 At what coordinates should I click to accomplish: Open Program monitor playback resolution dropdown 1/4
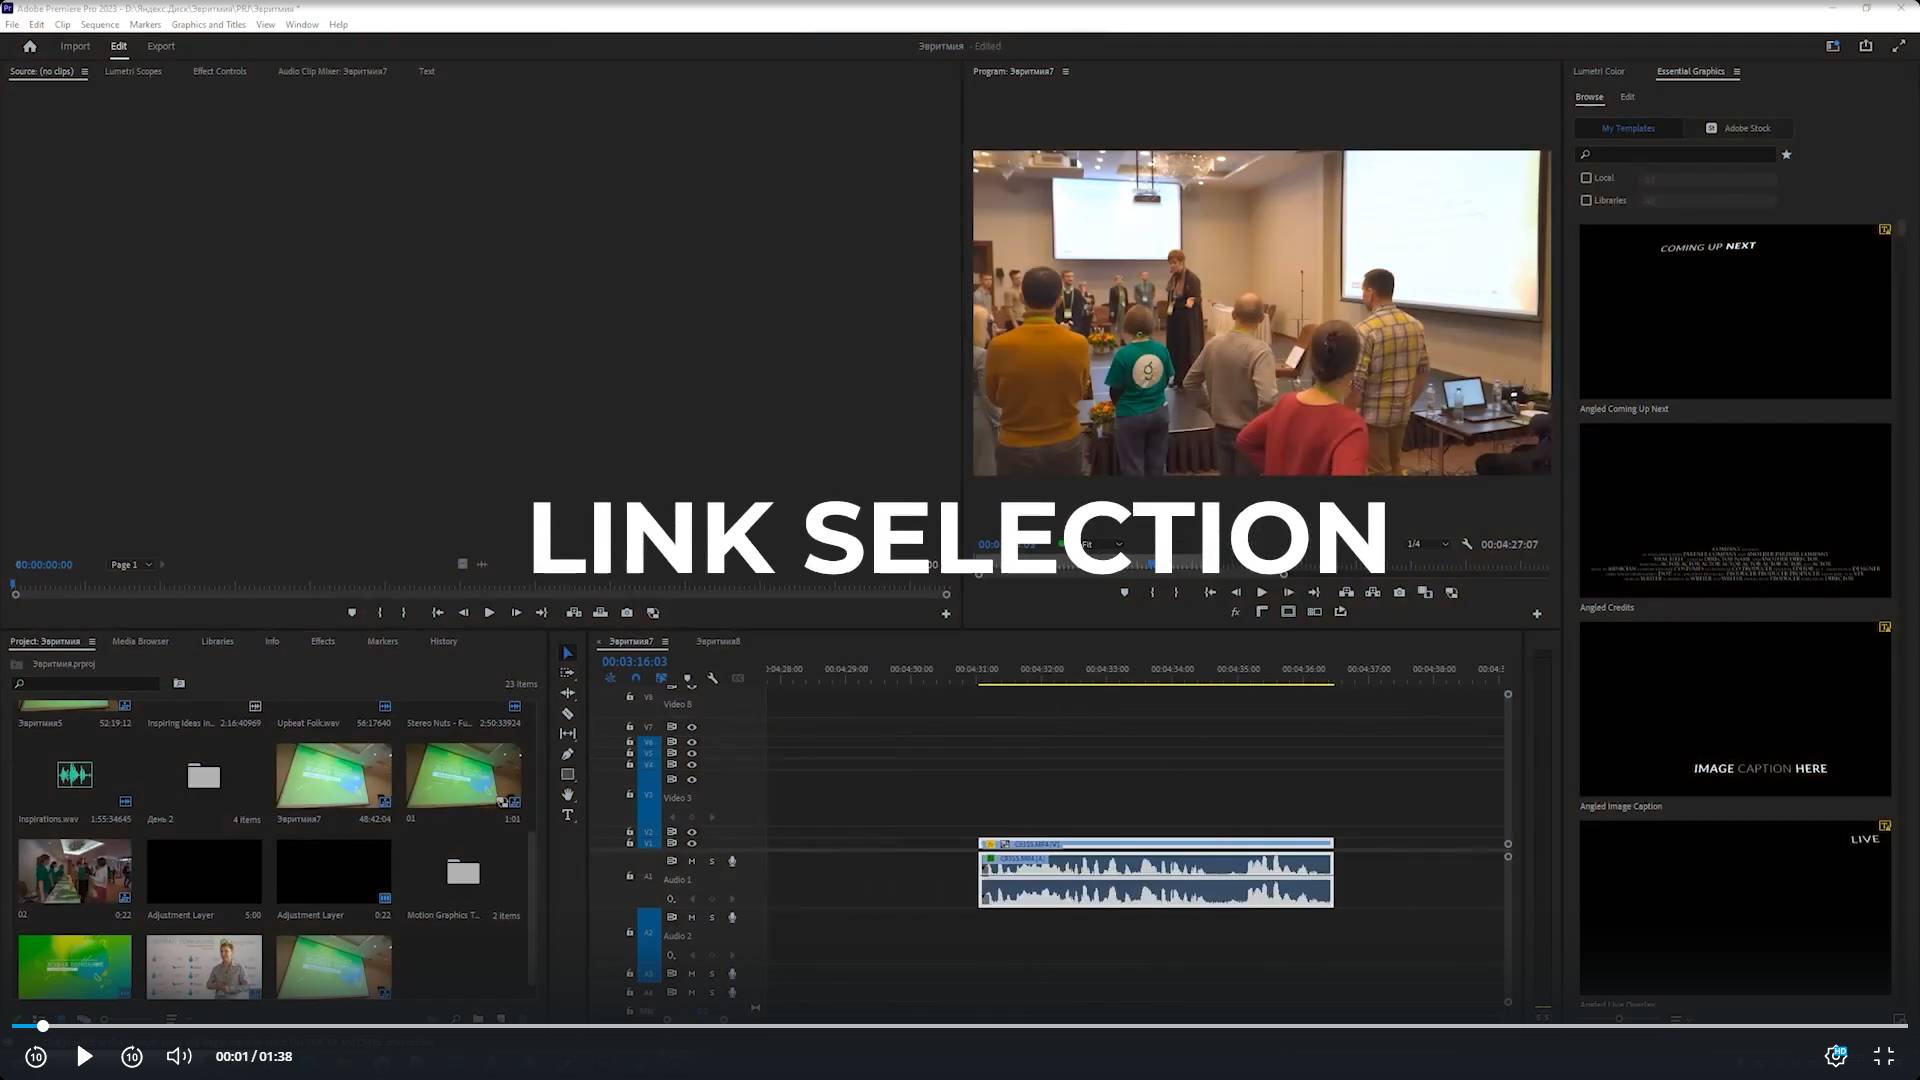pos(1428,544)
